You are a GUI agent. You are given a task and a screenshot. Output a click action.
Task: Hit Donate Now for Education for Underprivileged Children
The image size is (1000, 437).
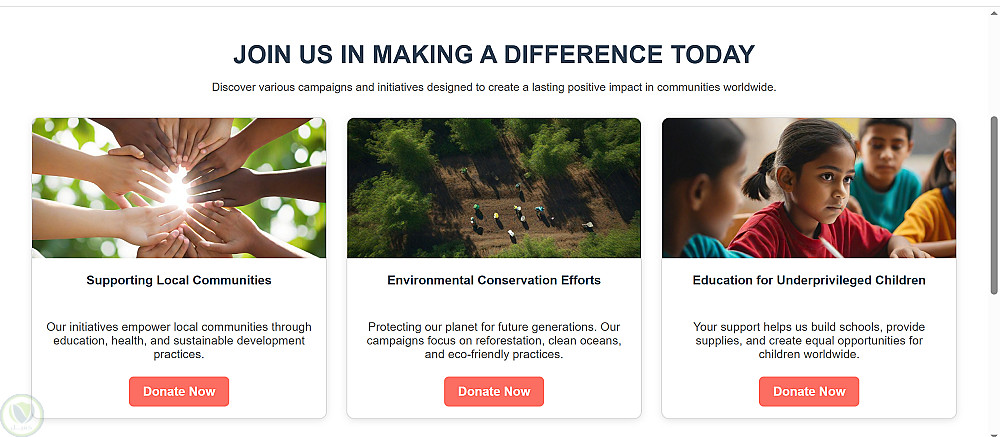pos(809,391)
